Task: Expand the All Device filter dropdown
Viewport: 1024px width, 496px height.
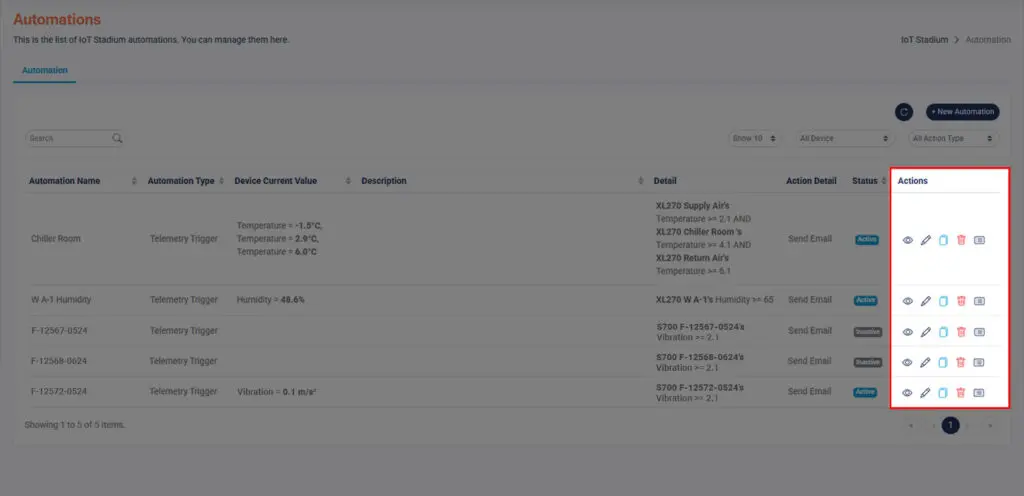Action: click(844, 138)
